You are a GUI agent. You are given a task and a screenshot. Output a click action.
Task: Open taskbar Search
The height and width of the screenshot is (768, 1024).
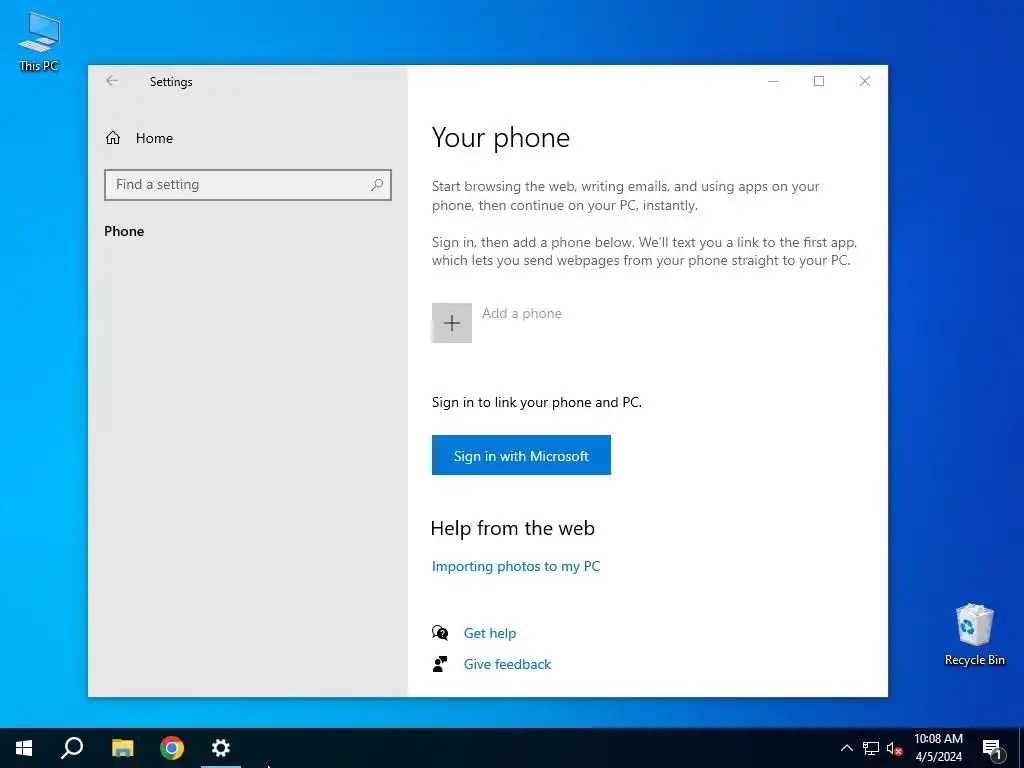click(x=72, y=748)
